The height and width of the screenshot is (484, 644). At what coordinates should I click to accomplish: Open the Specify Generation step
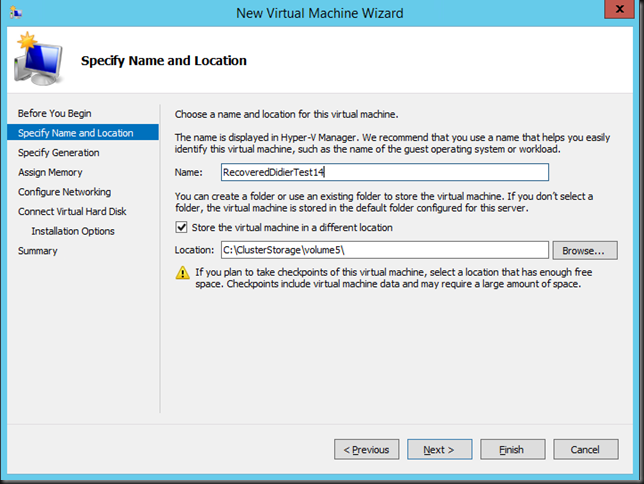coord(58,152)
